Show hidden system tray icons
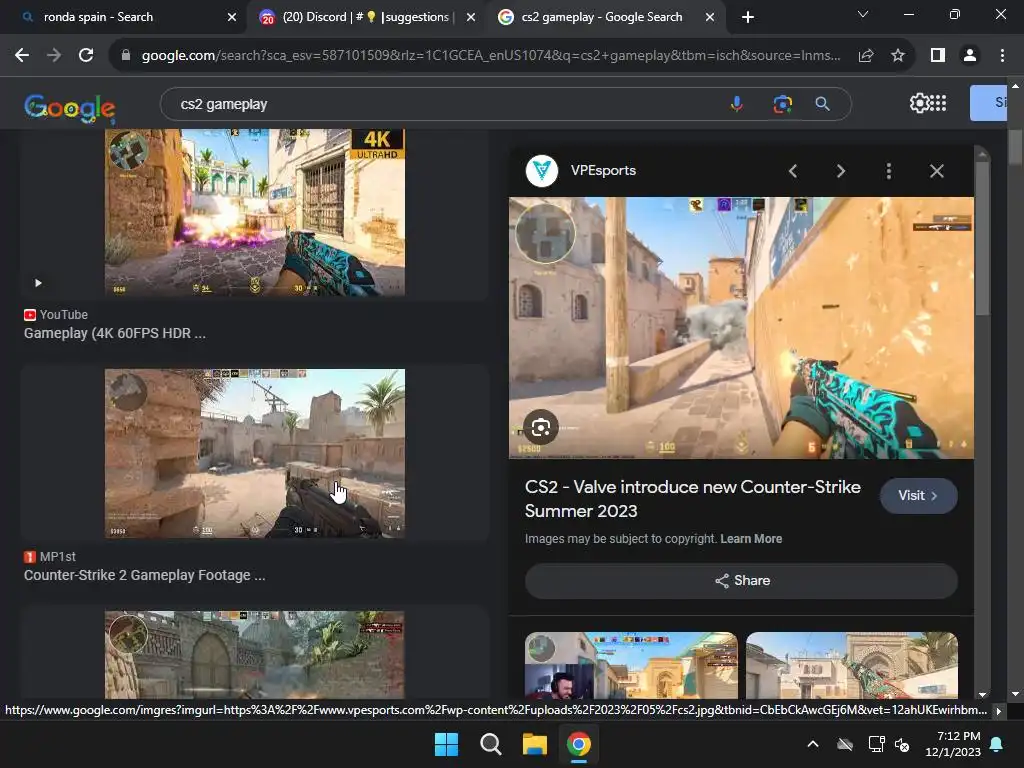 point(813,744)
